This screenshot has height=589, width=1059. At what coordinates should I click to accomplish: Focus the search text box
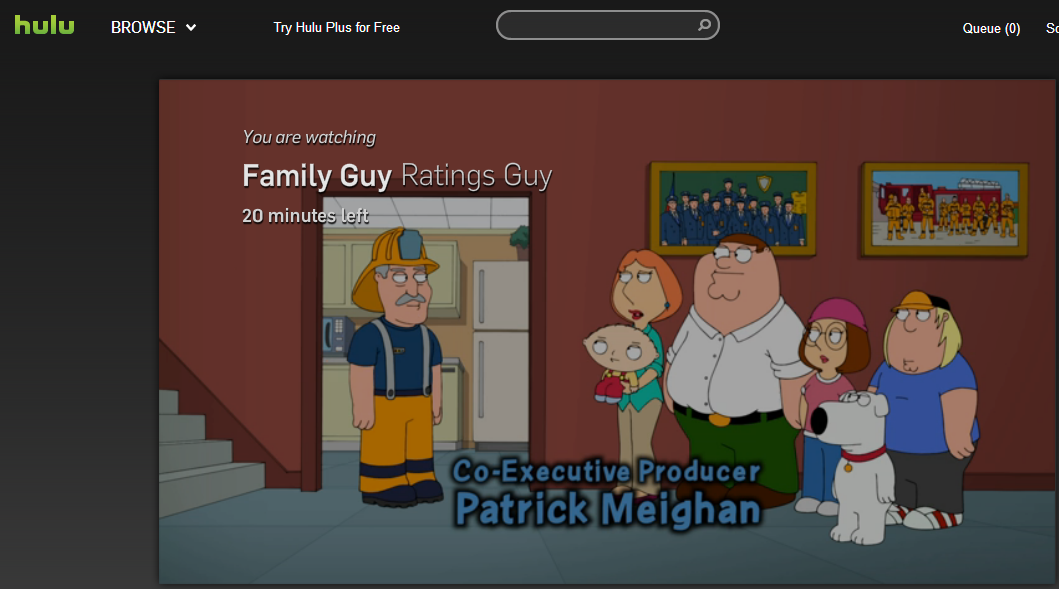click(x=598, y=25)
